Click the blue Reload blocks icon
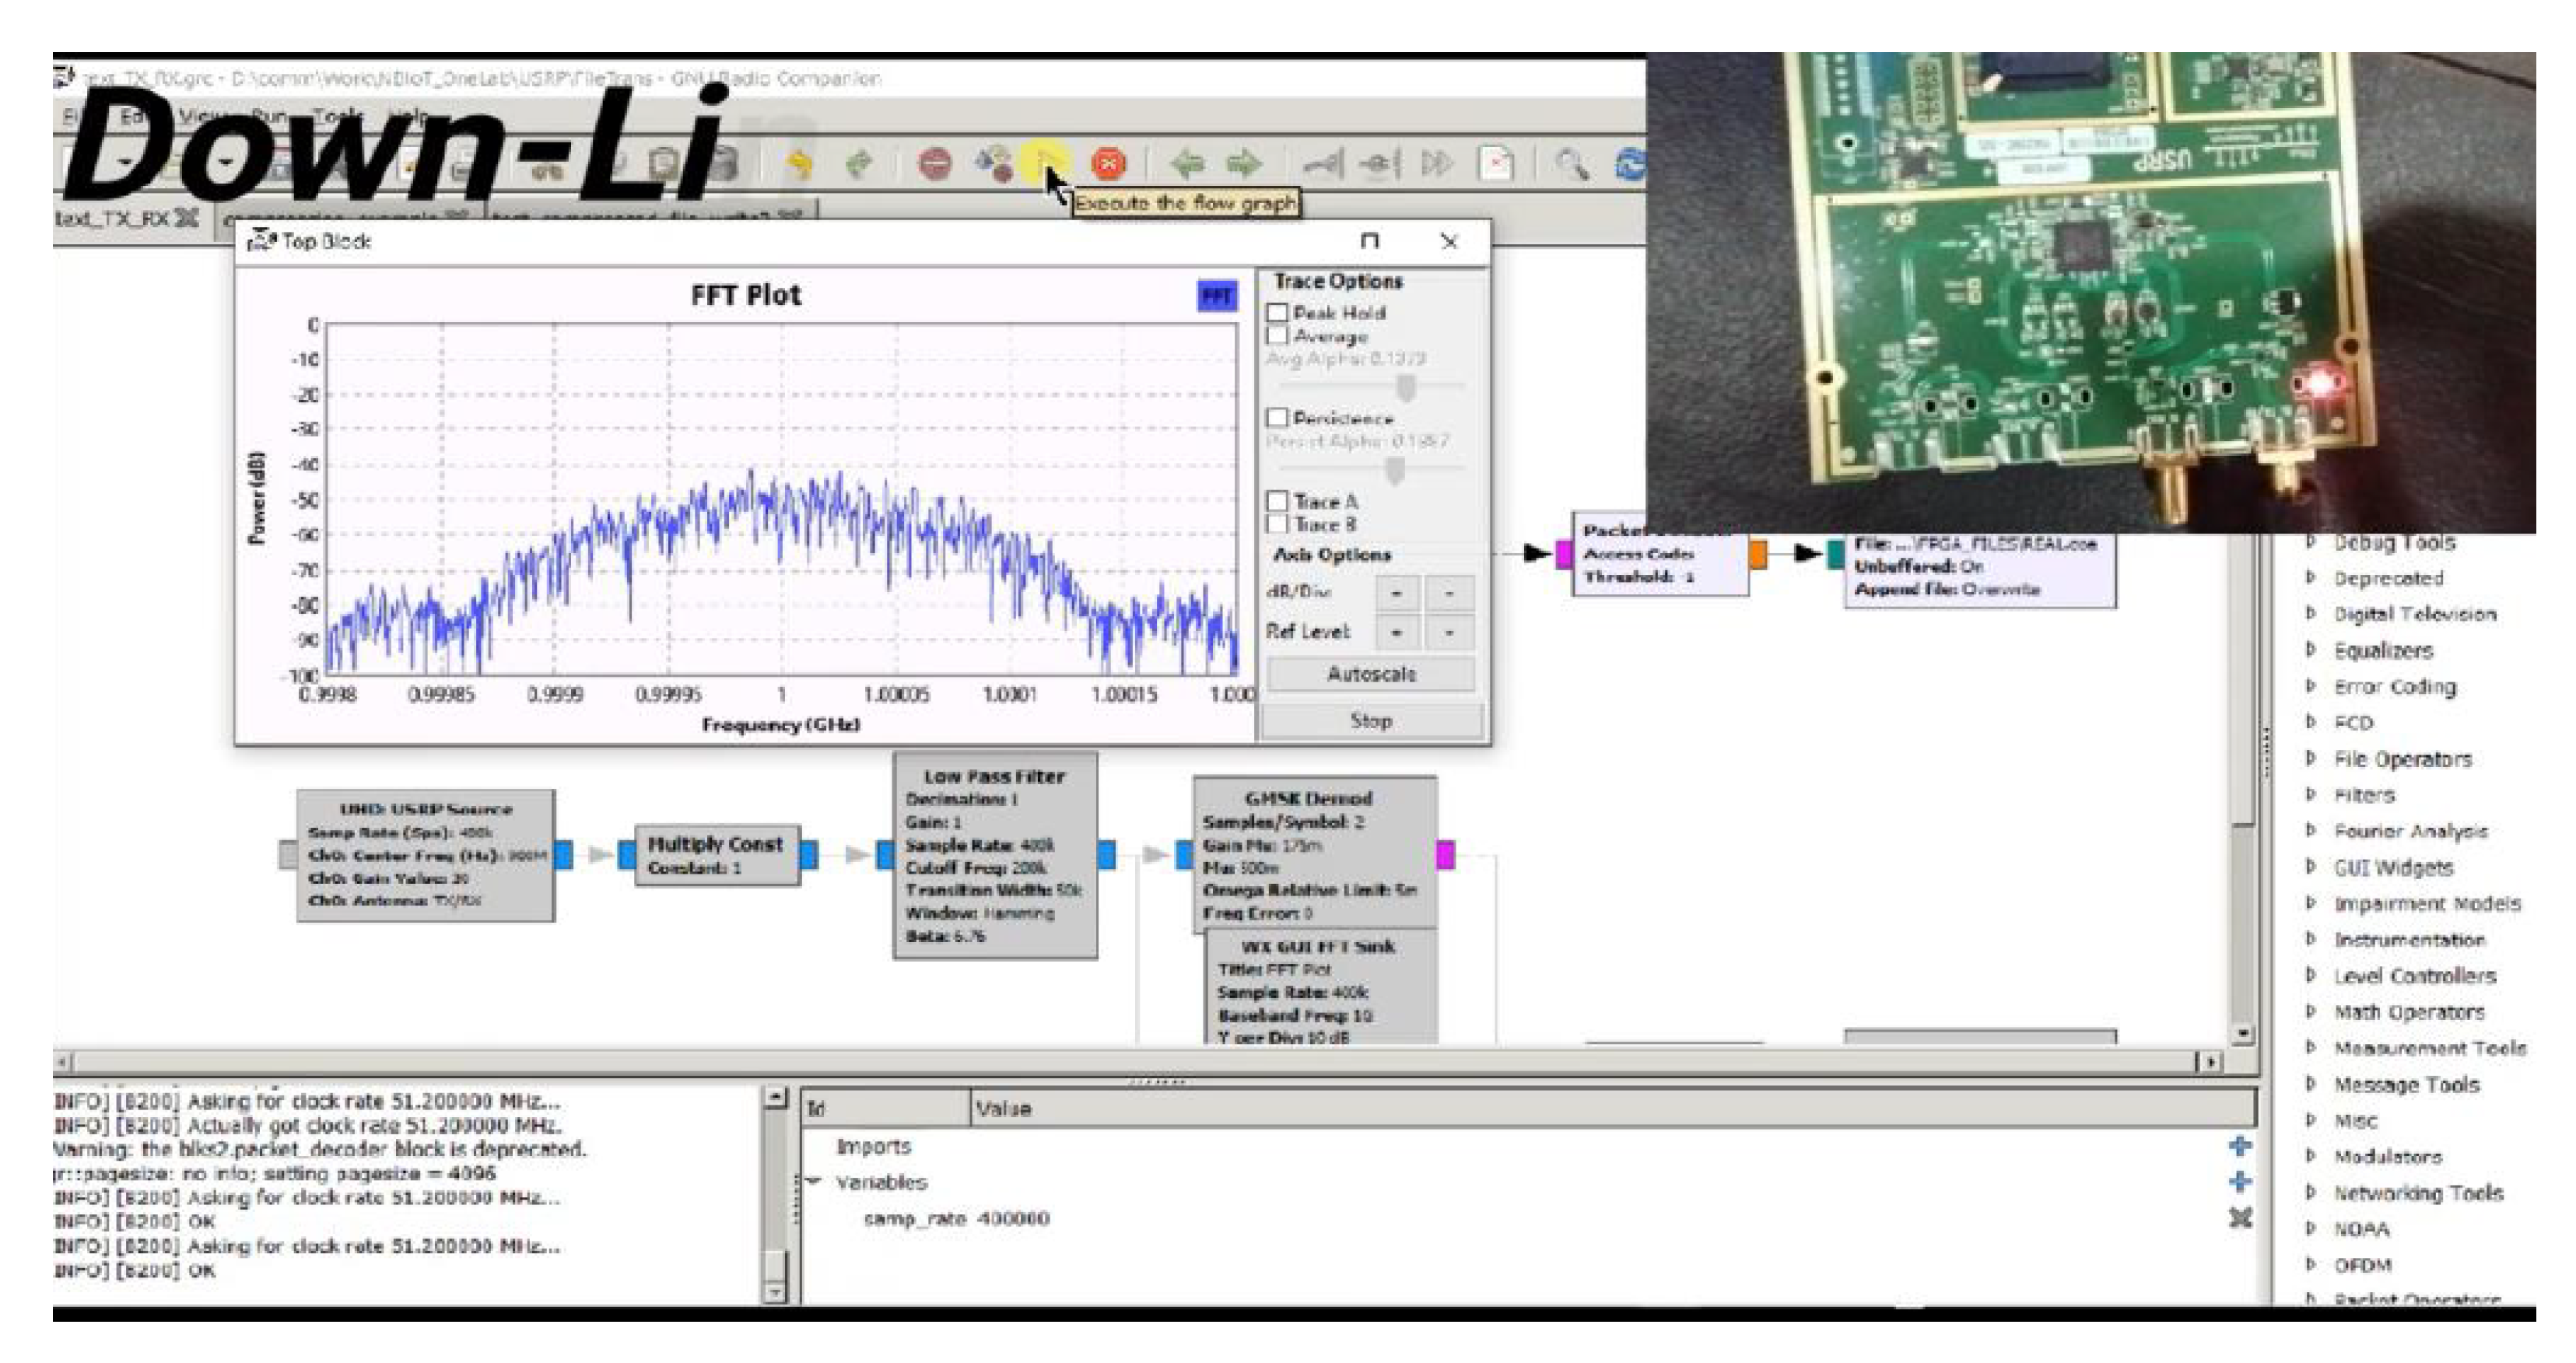The image size is (2576, 1363). [1630, 163]
